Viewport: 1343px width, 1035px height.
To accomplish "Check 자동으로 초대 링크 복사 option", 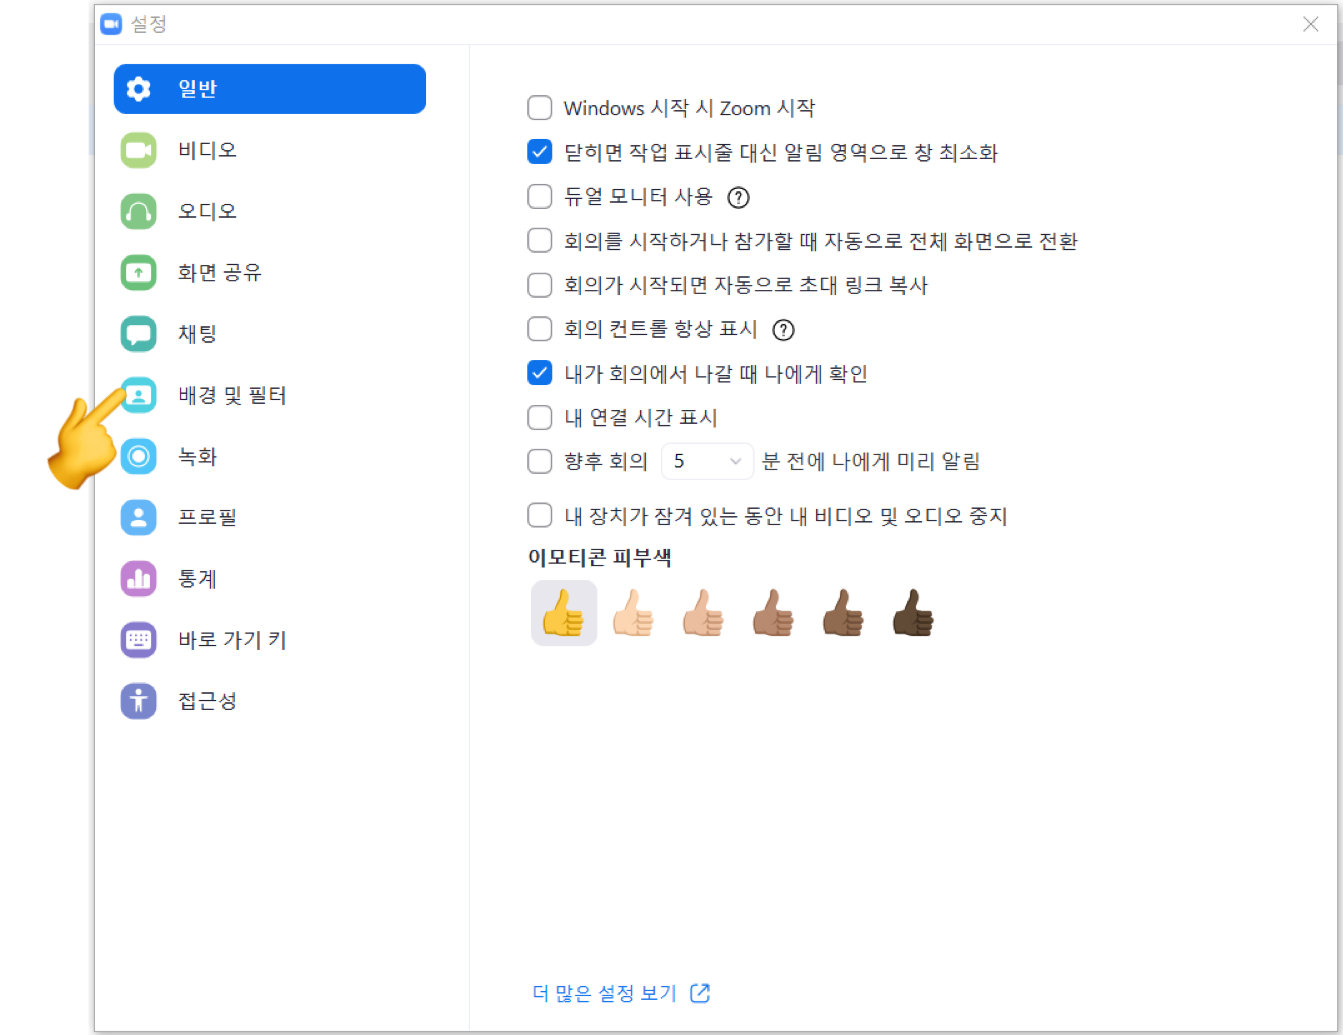I will tap(540, 285).
